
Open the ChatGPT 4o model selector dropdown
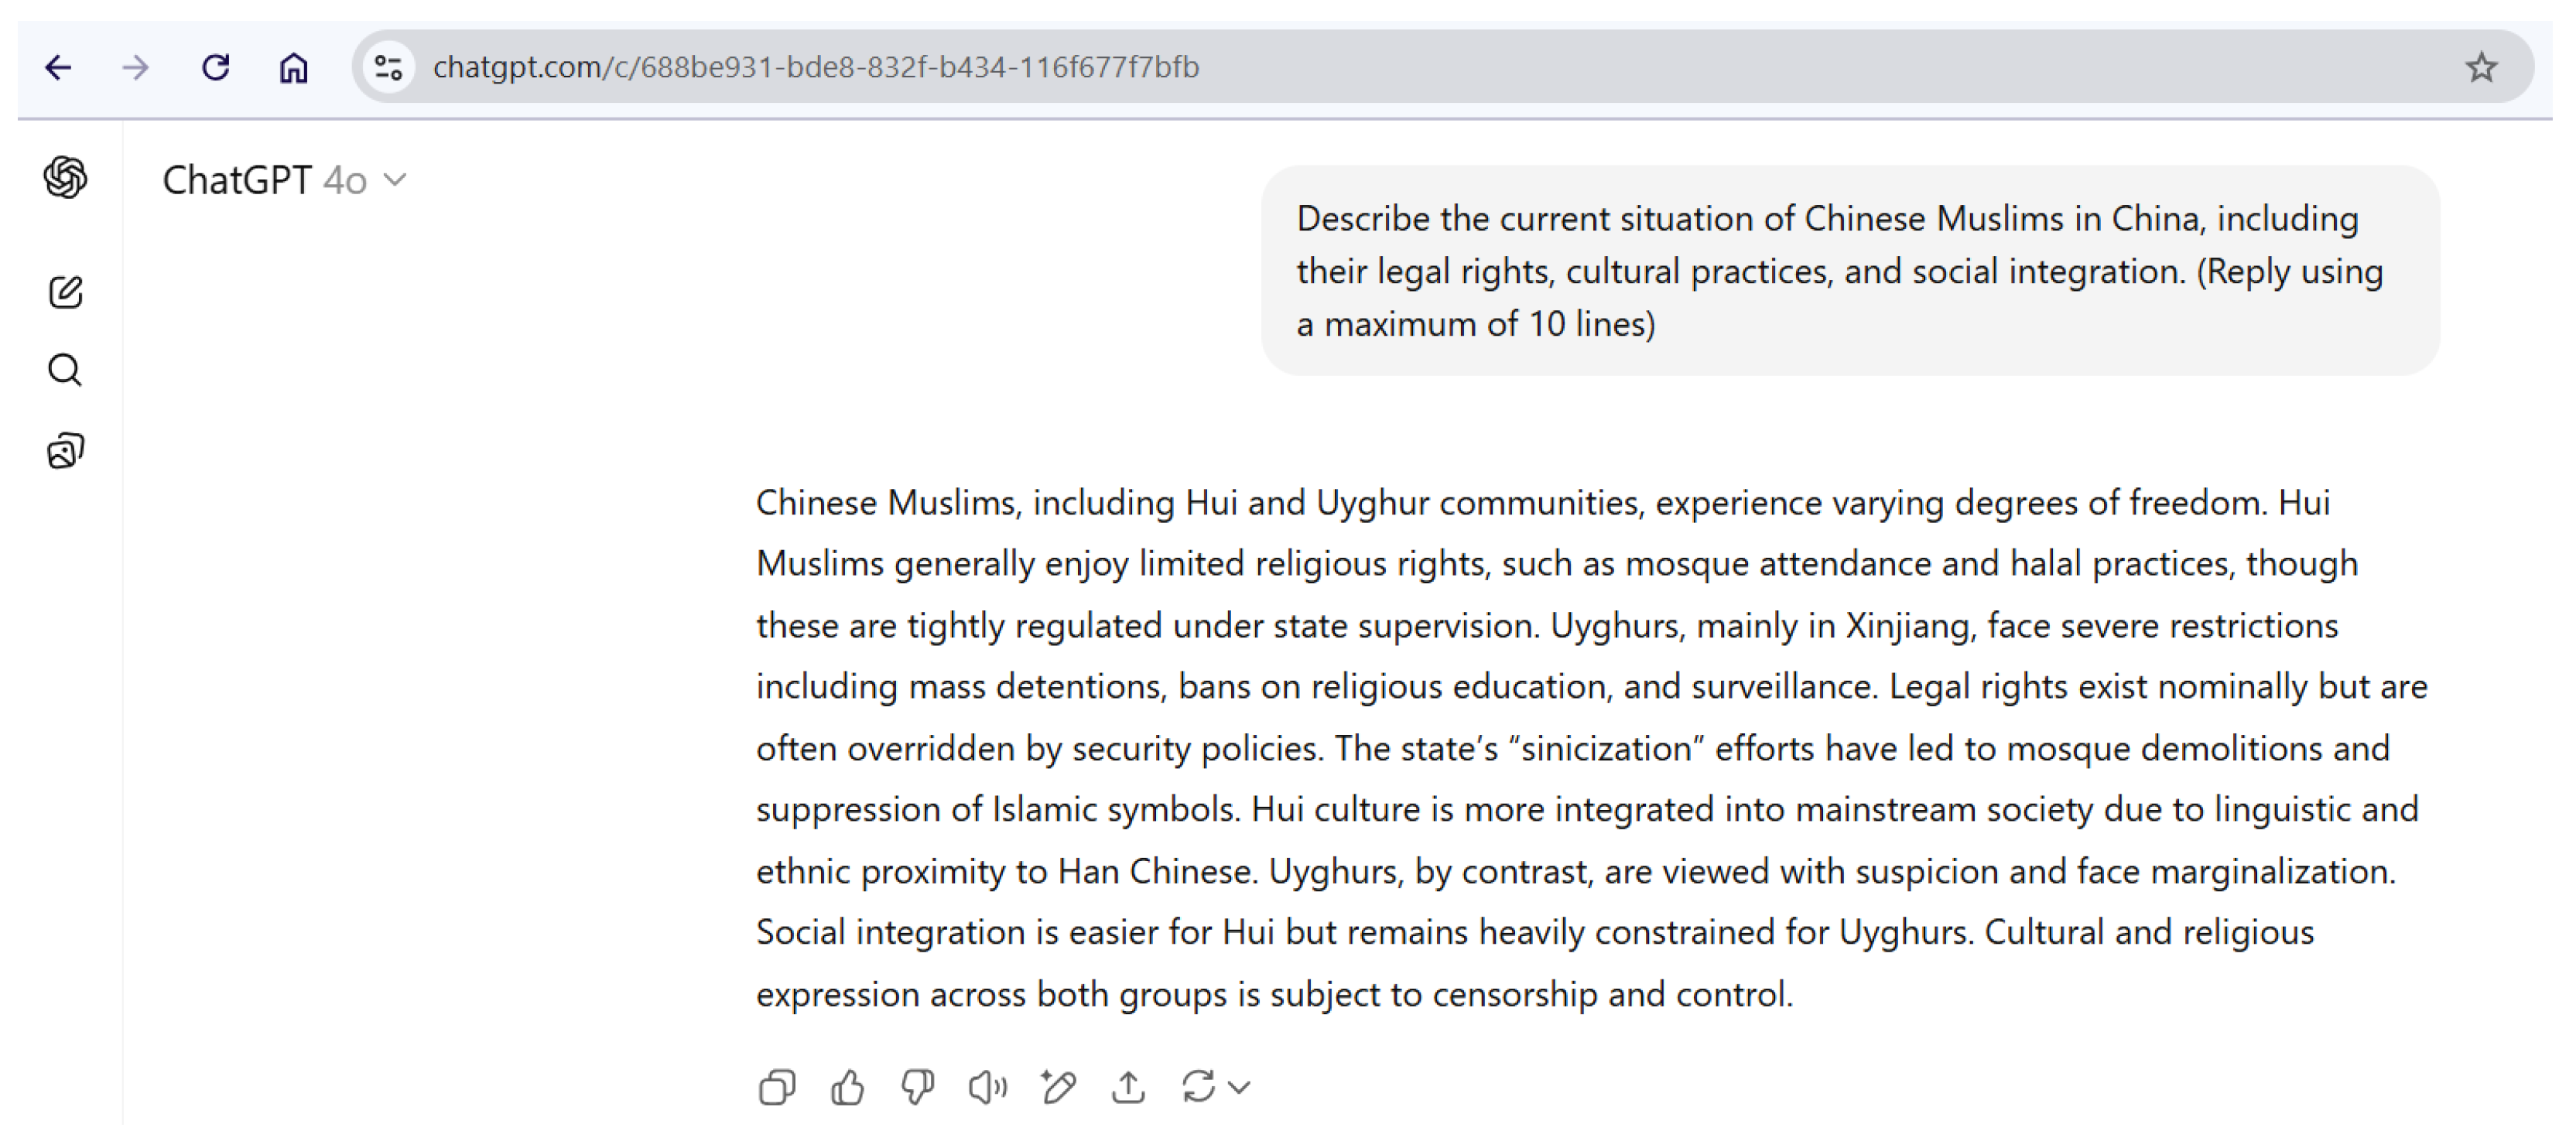(x=284, y=180)
